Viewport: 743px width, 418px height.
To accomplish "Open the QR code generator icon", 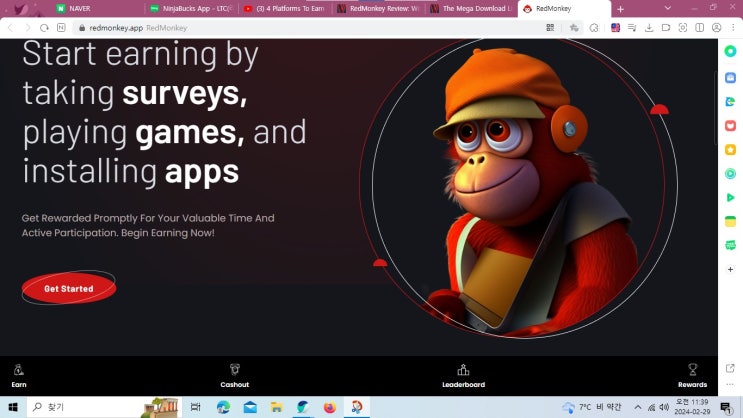I will (x=550, y=28).
